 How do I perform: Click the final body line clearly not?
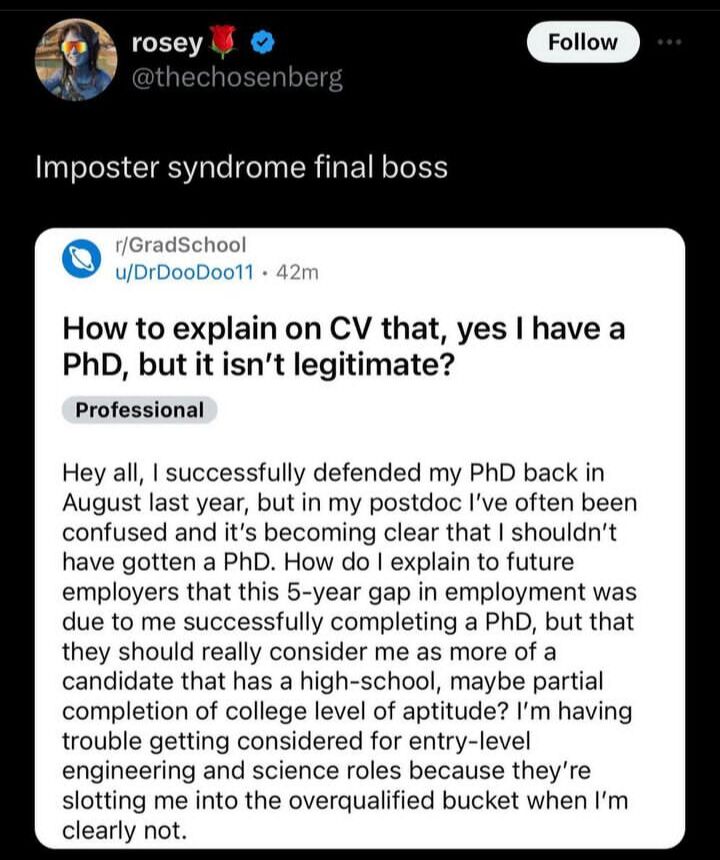point(124,830)
